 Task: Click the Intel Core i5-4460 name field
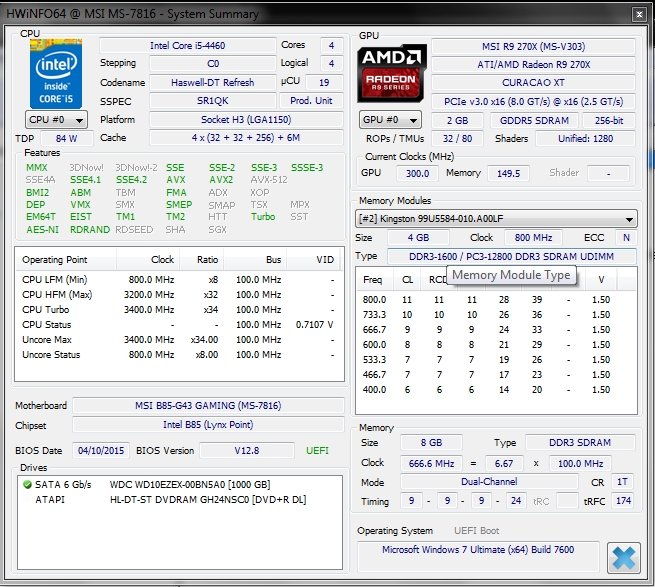(x=188, y=46)
